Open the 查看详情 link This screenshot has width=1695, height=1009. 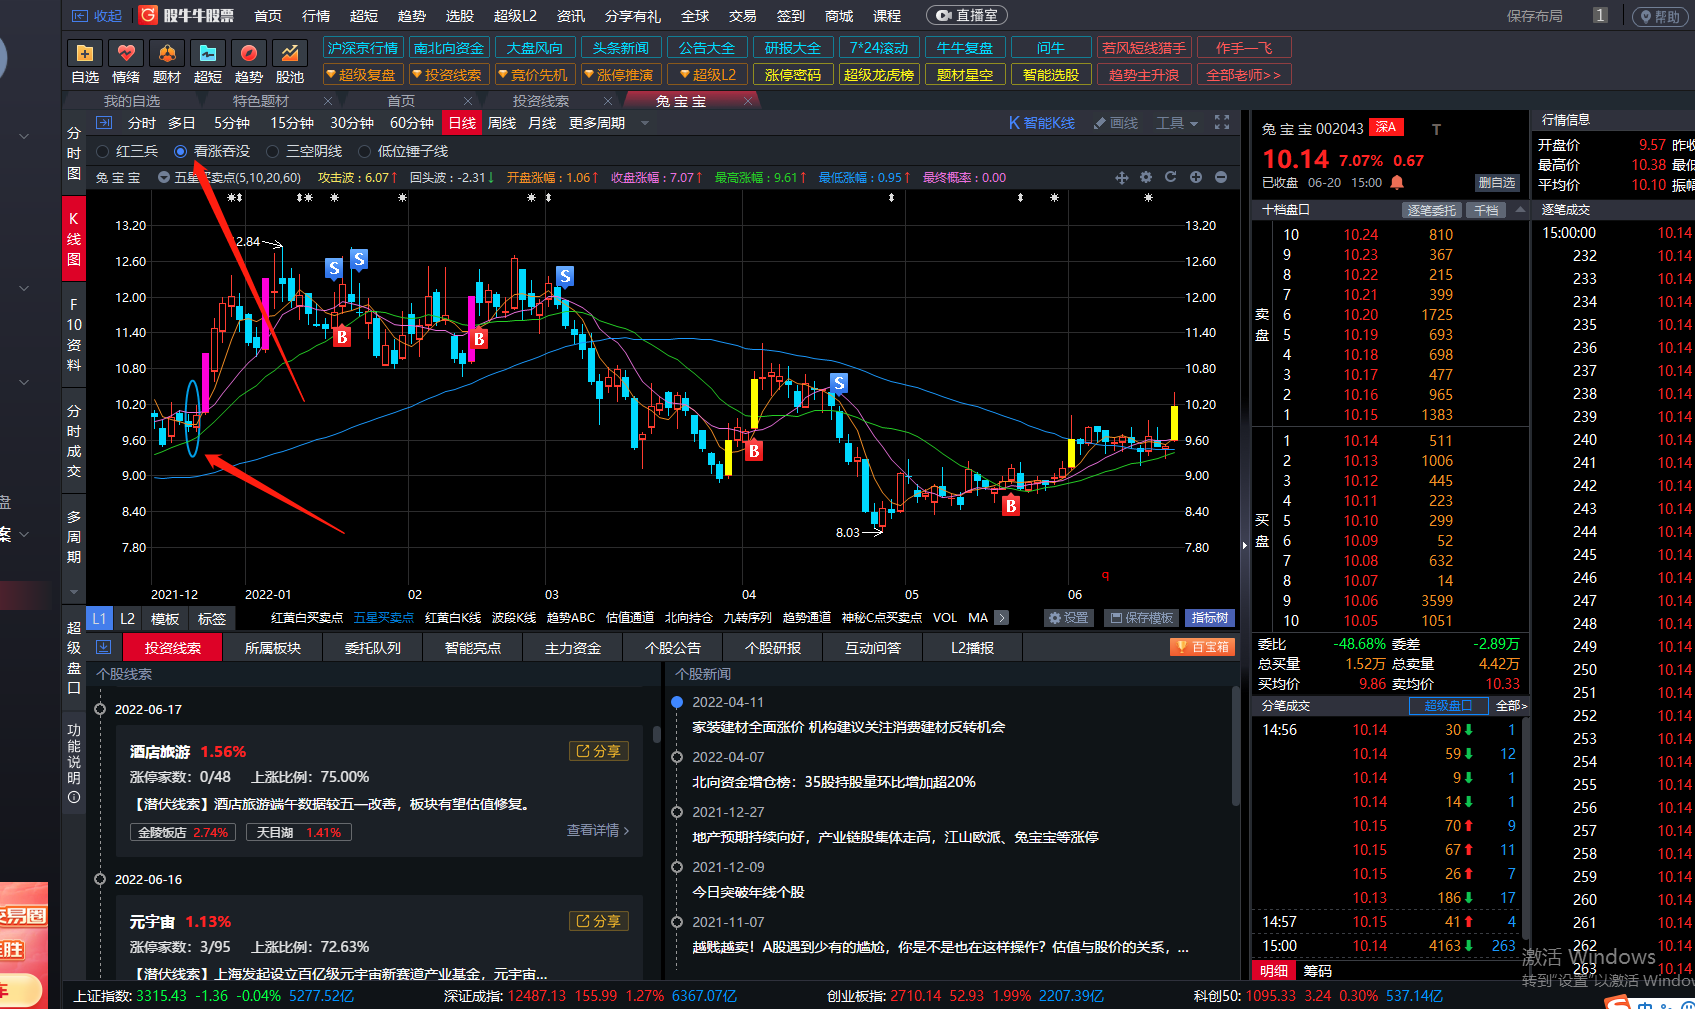(x=598, y=830)
